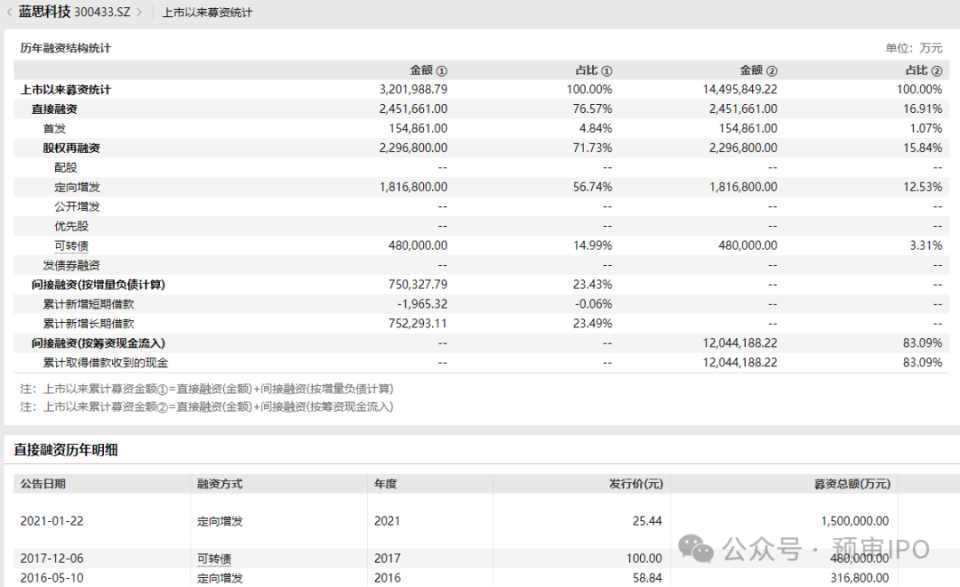Click the 融资方式 column header
The image size is (960, 587).
220,484
